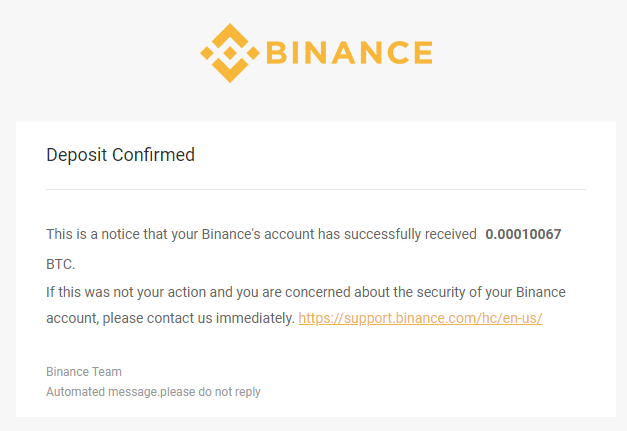Click the word concerned in the warning sentence
The width and height of the screenshot is (627, 431).
pyautogui.click(x=318, y=292)
